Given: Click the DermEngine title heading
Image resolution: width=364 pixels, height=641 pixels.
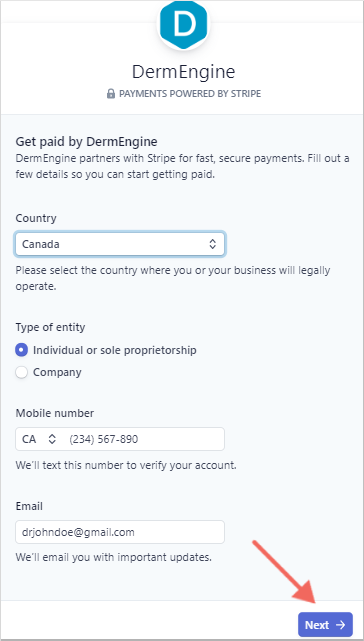Looking at the screenshot, I should (x=183, y=72).
